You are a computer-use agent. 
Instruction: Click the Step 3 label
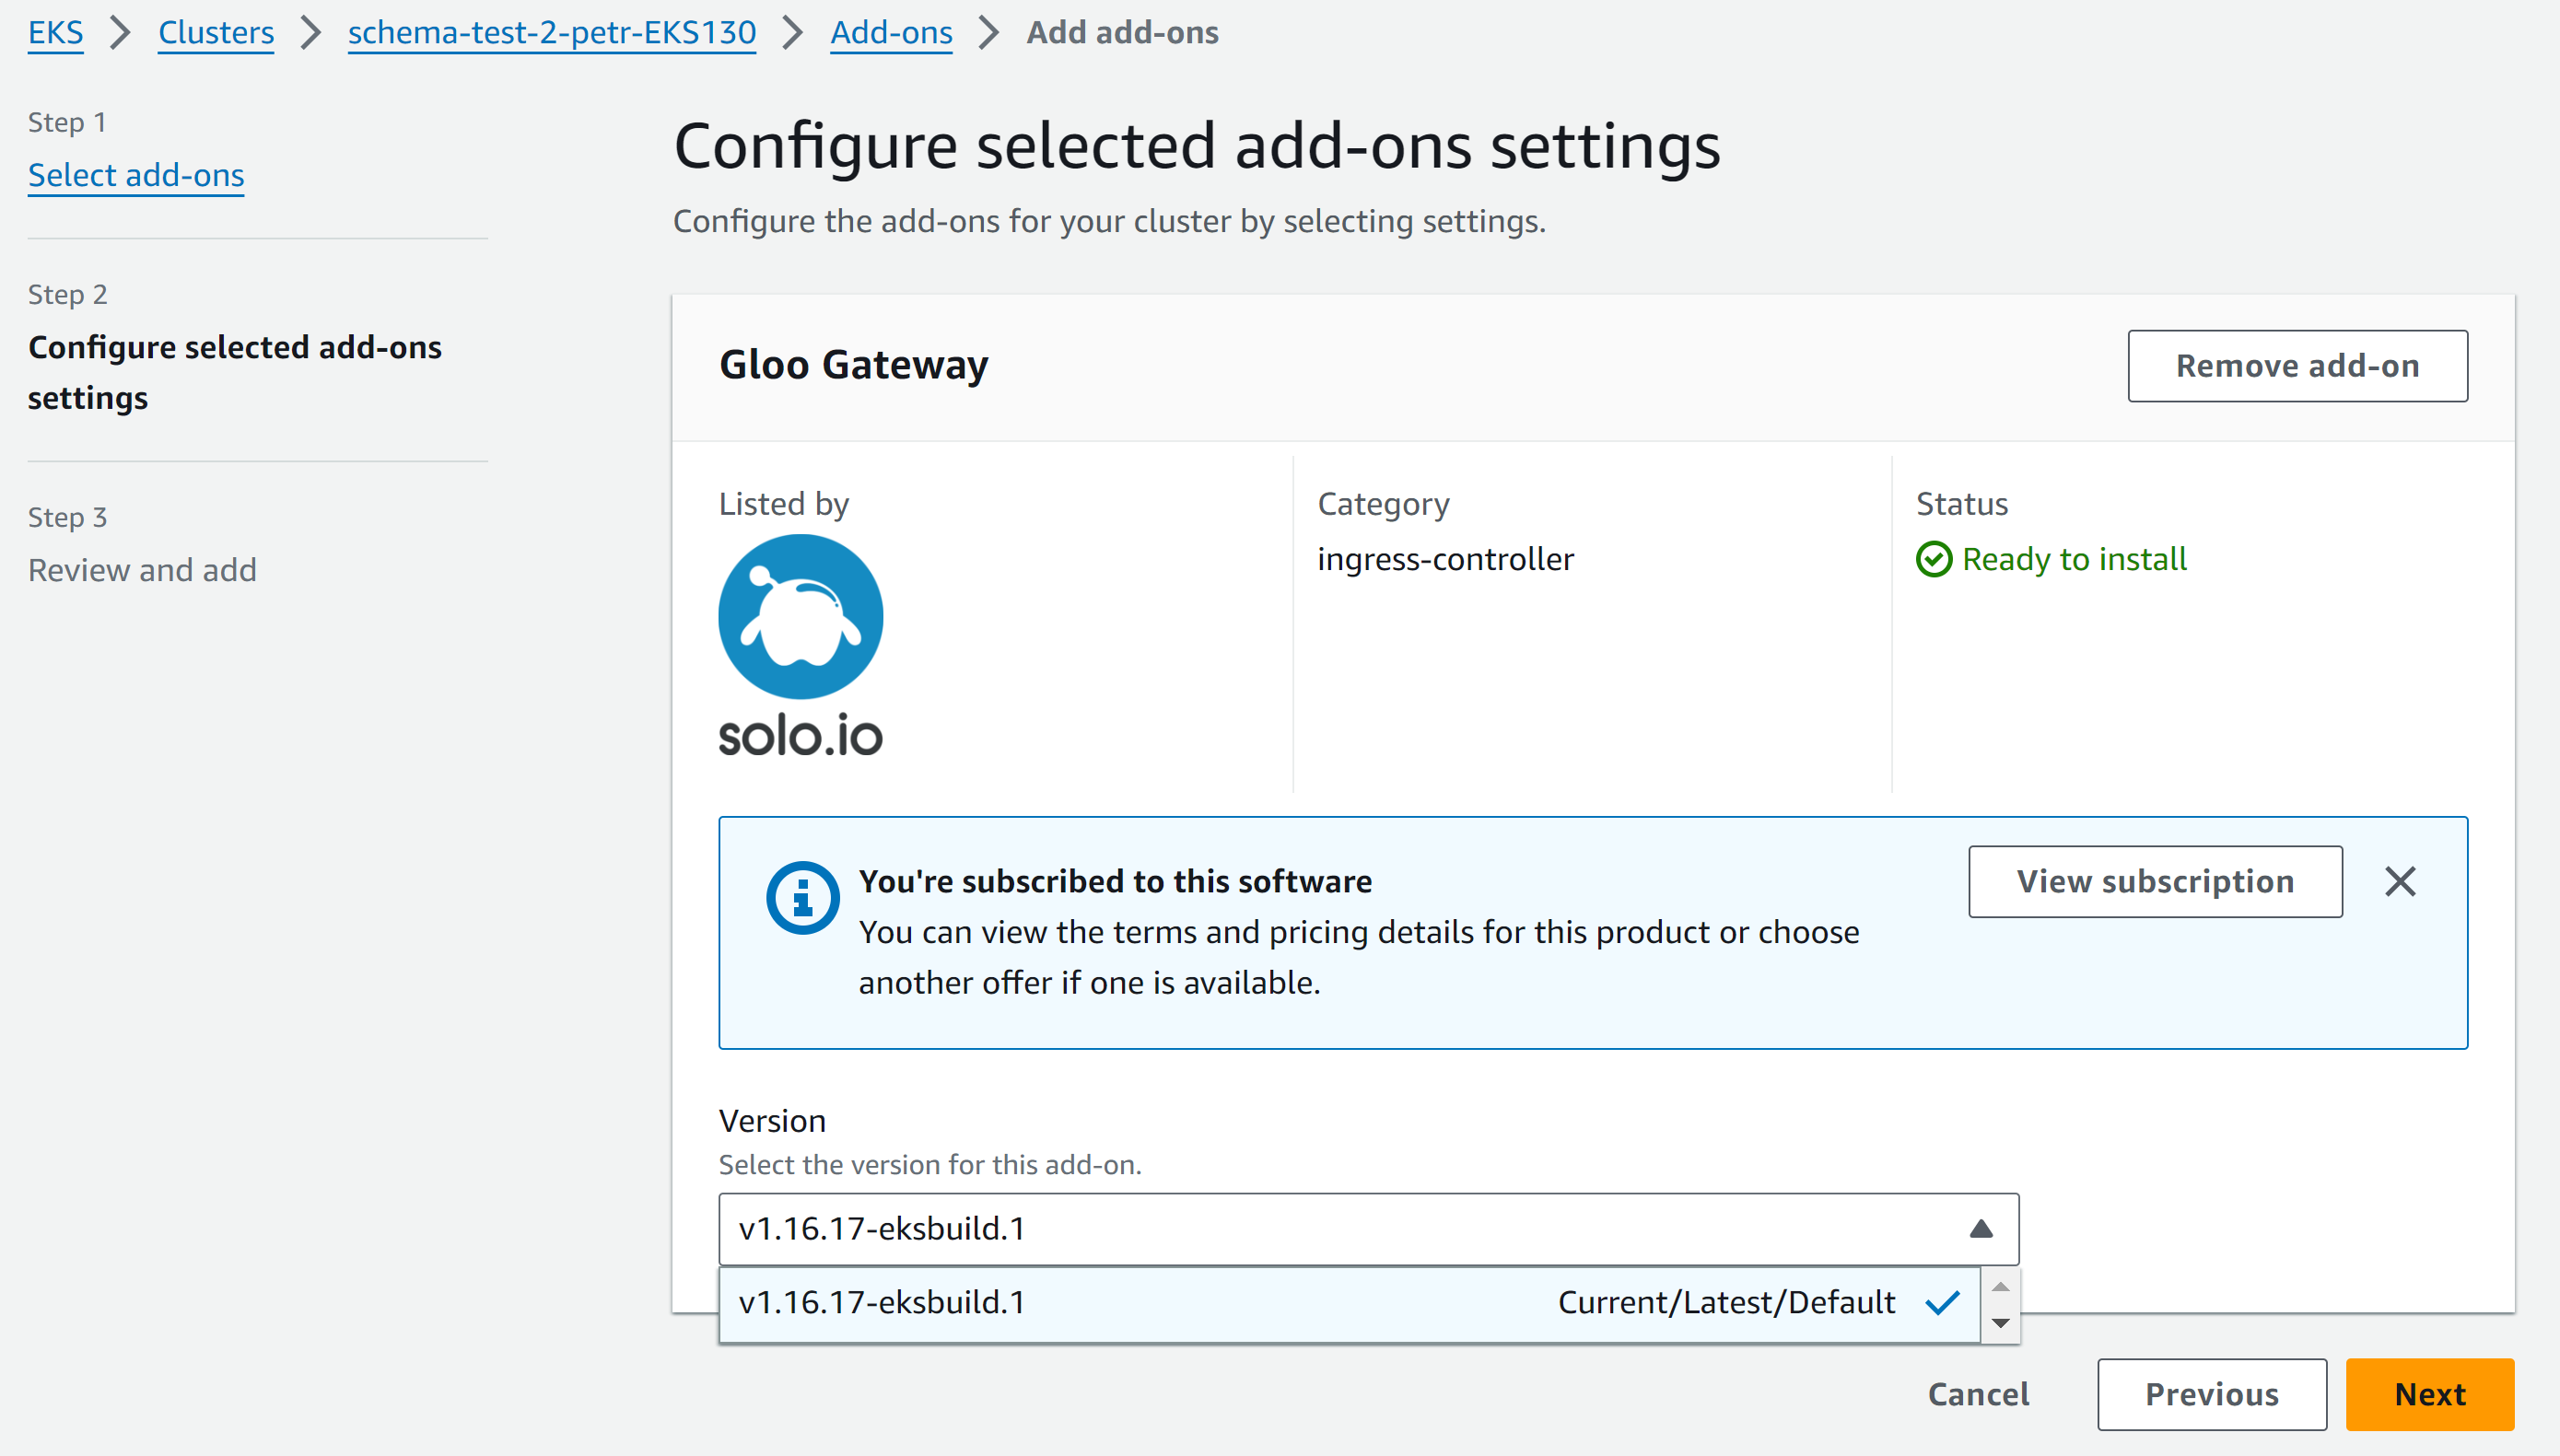pos(67,517)
